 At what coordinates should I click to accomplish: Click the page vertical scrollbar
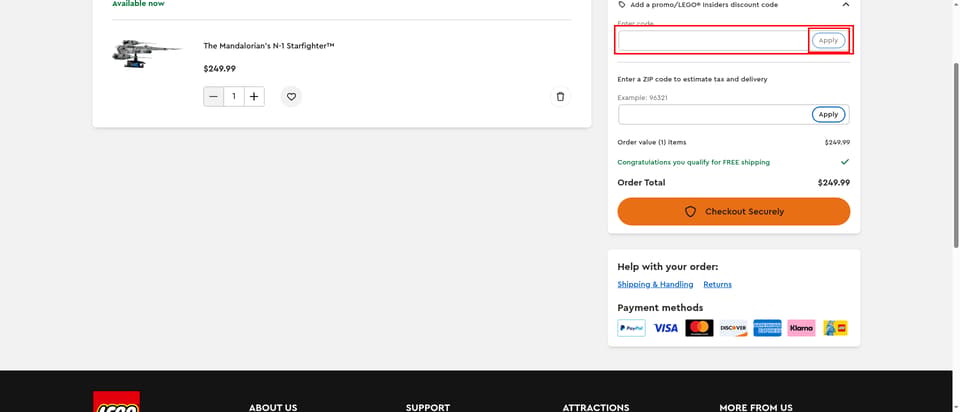point(956,153)
